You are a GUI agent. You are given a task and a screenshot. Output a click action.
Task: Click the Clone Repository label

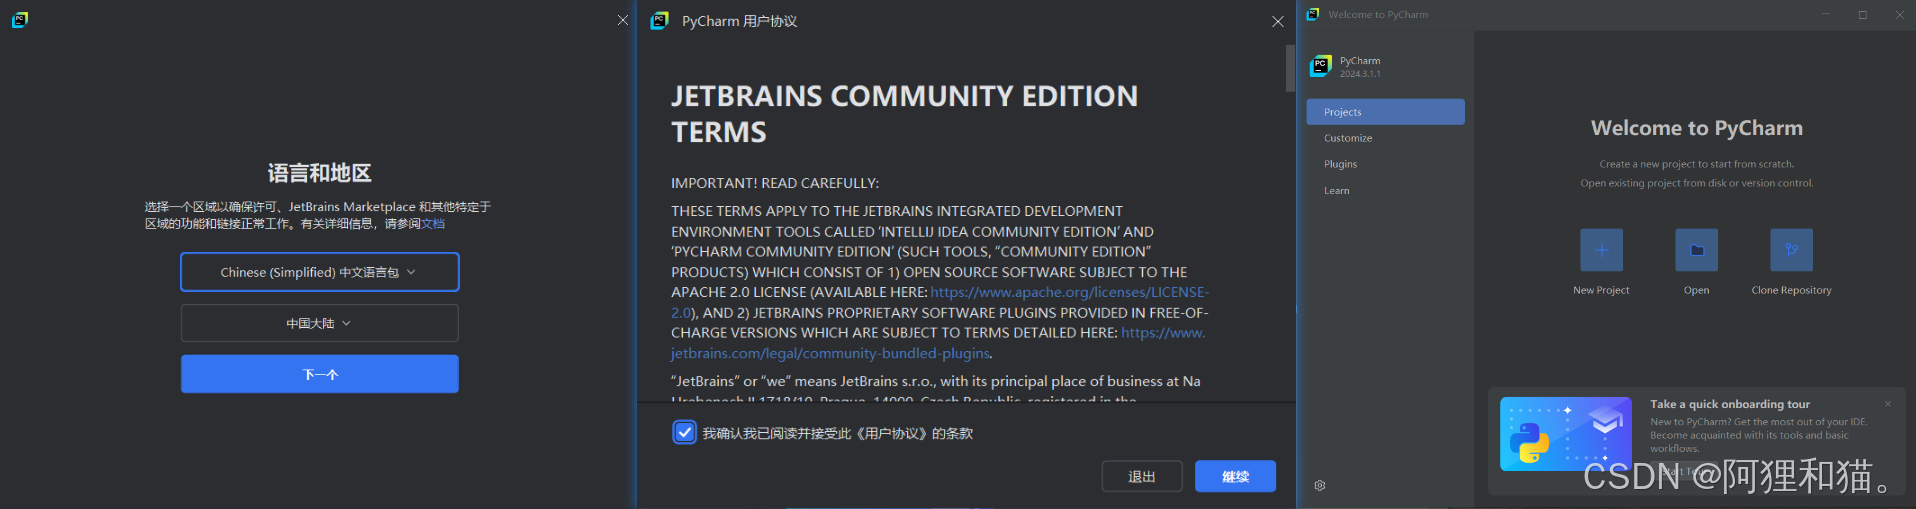pos(1791,290)
